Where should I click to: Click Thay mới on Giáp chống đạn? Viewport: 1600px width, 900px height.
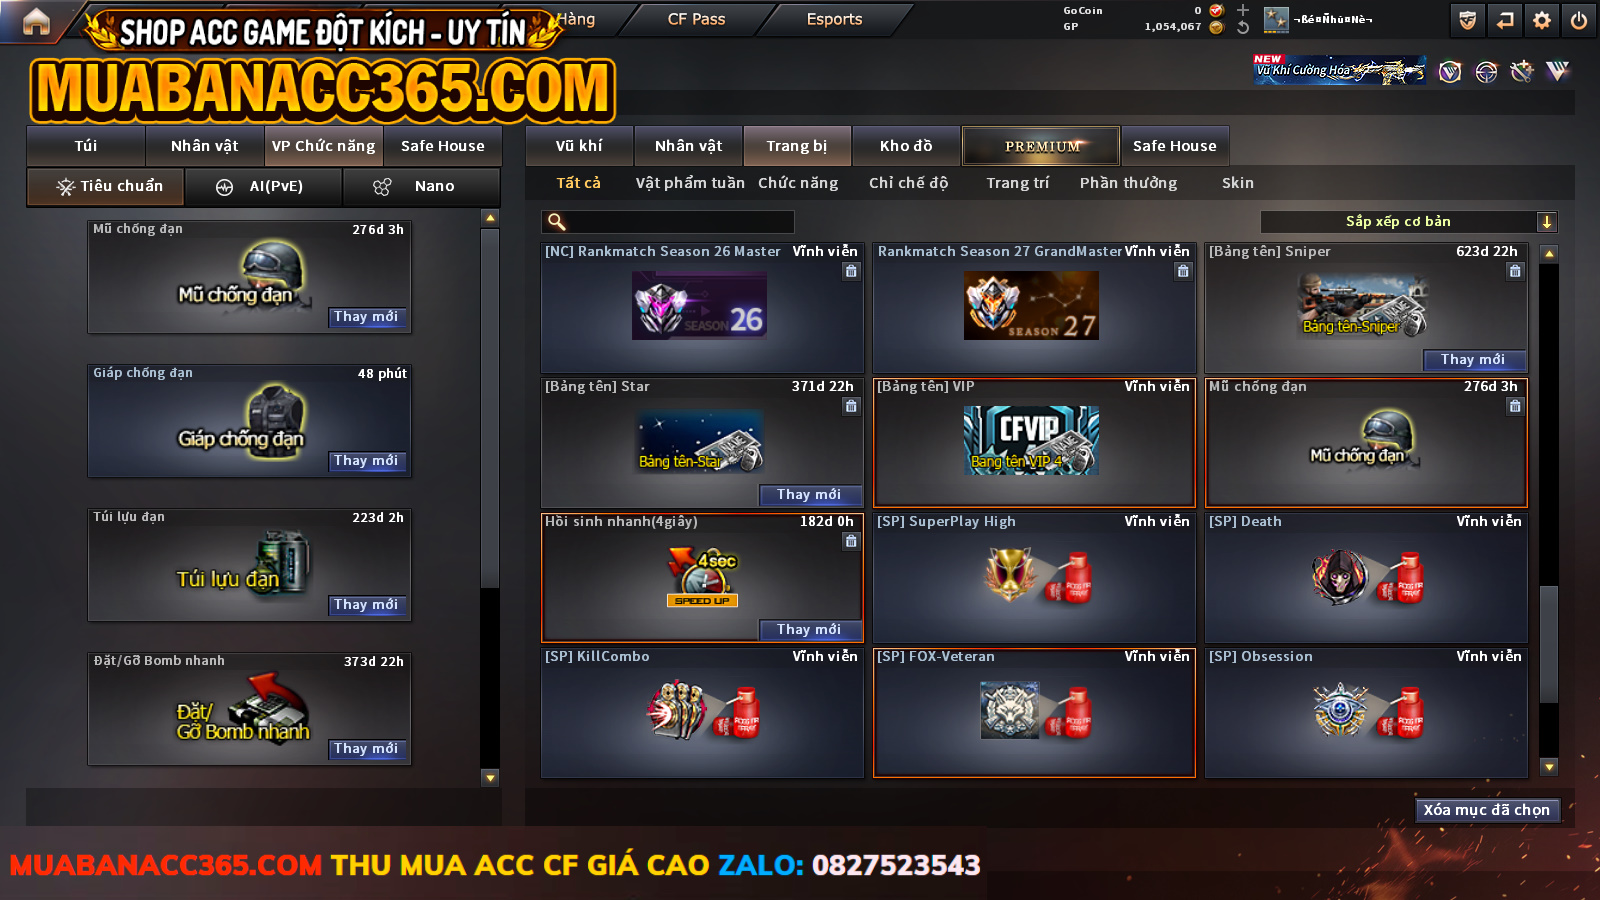[367, 461]
